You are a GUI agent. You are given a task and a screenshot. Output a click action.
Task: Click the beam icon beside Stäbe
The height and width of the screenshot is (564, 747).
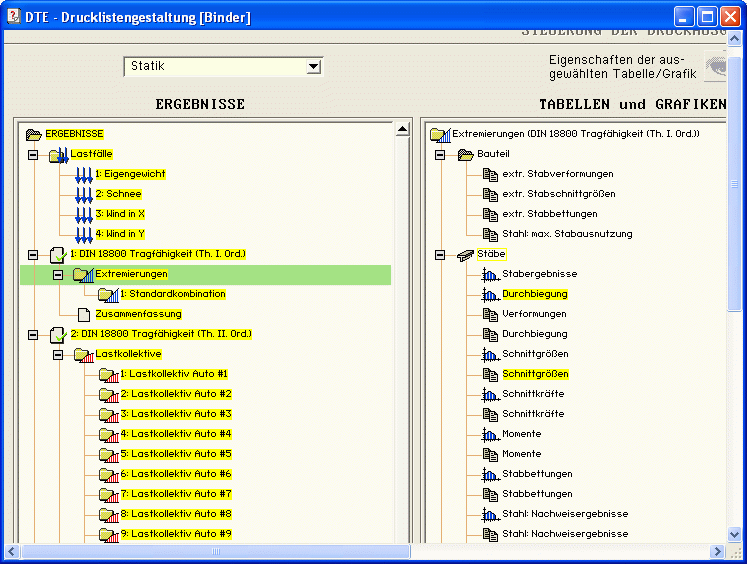(x=465, y=255)
